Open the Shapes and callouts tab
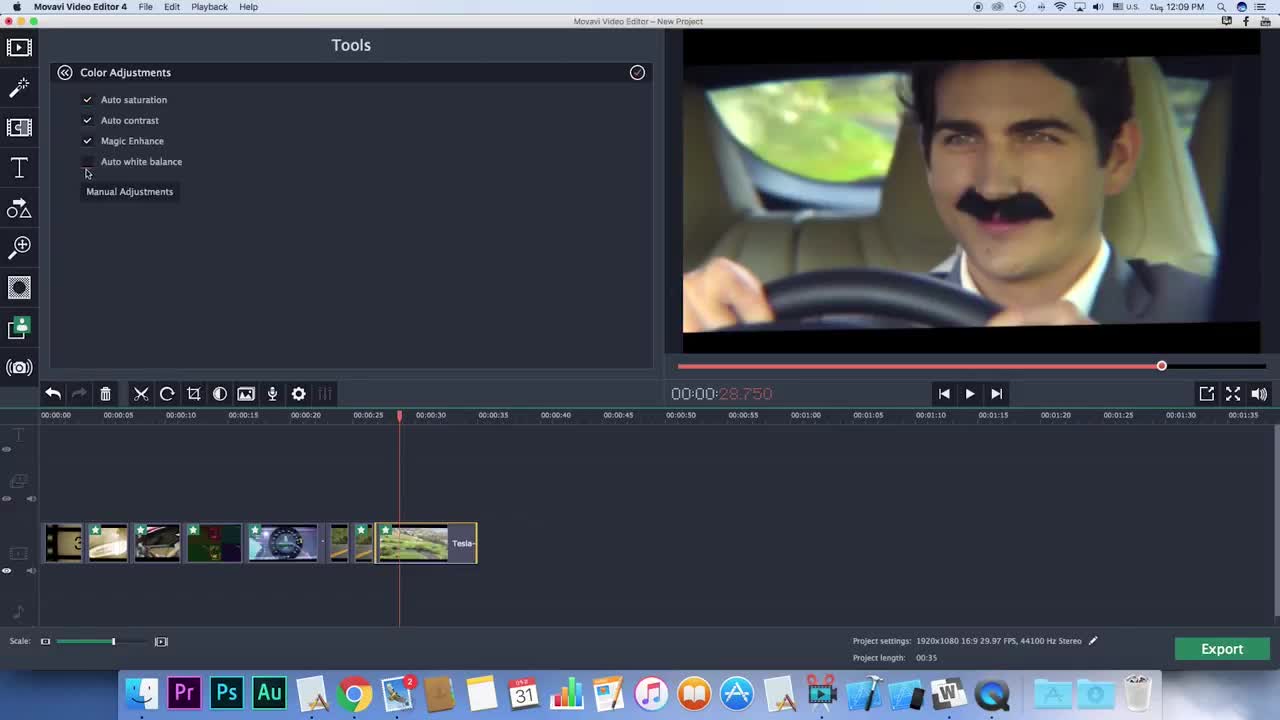The height and width of the screenshot is (720, 1280). coord(19,208)
